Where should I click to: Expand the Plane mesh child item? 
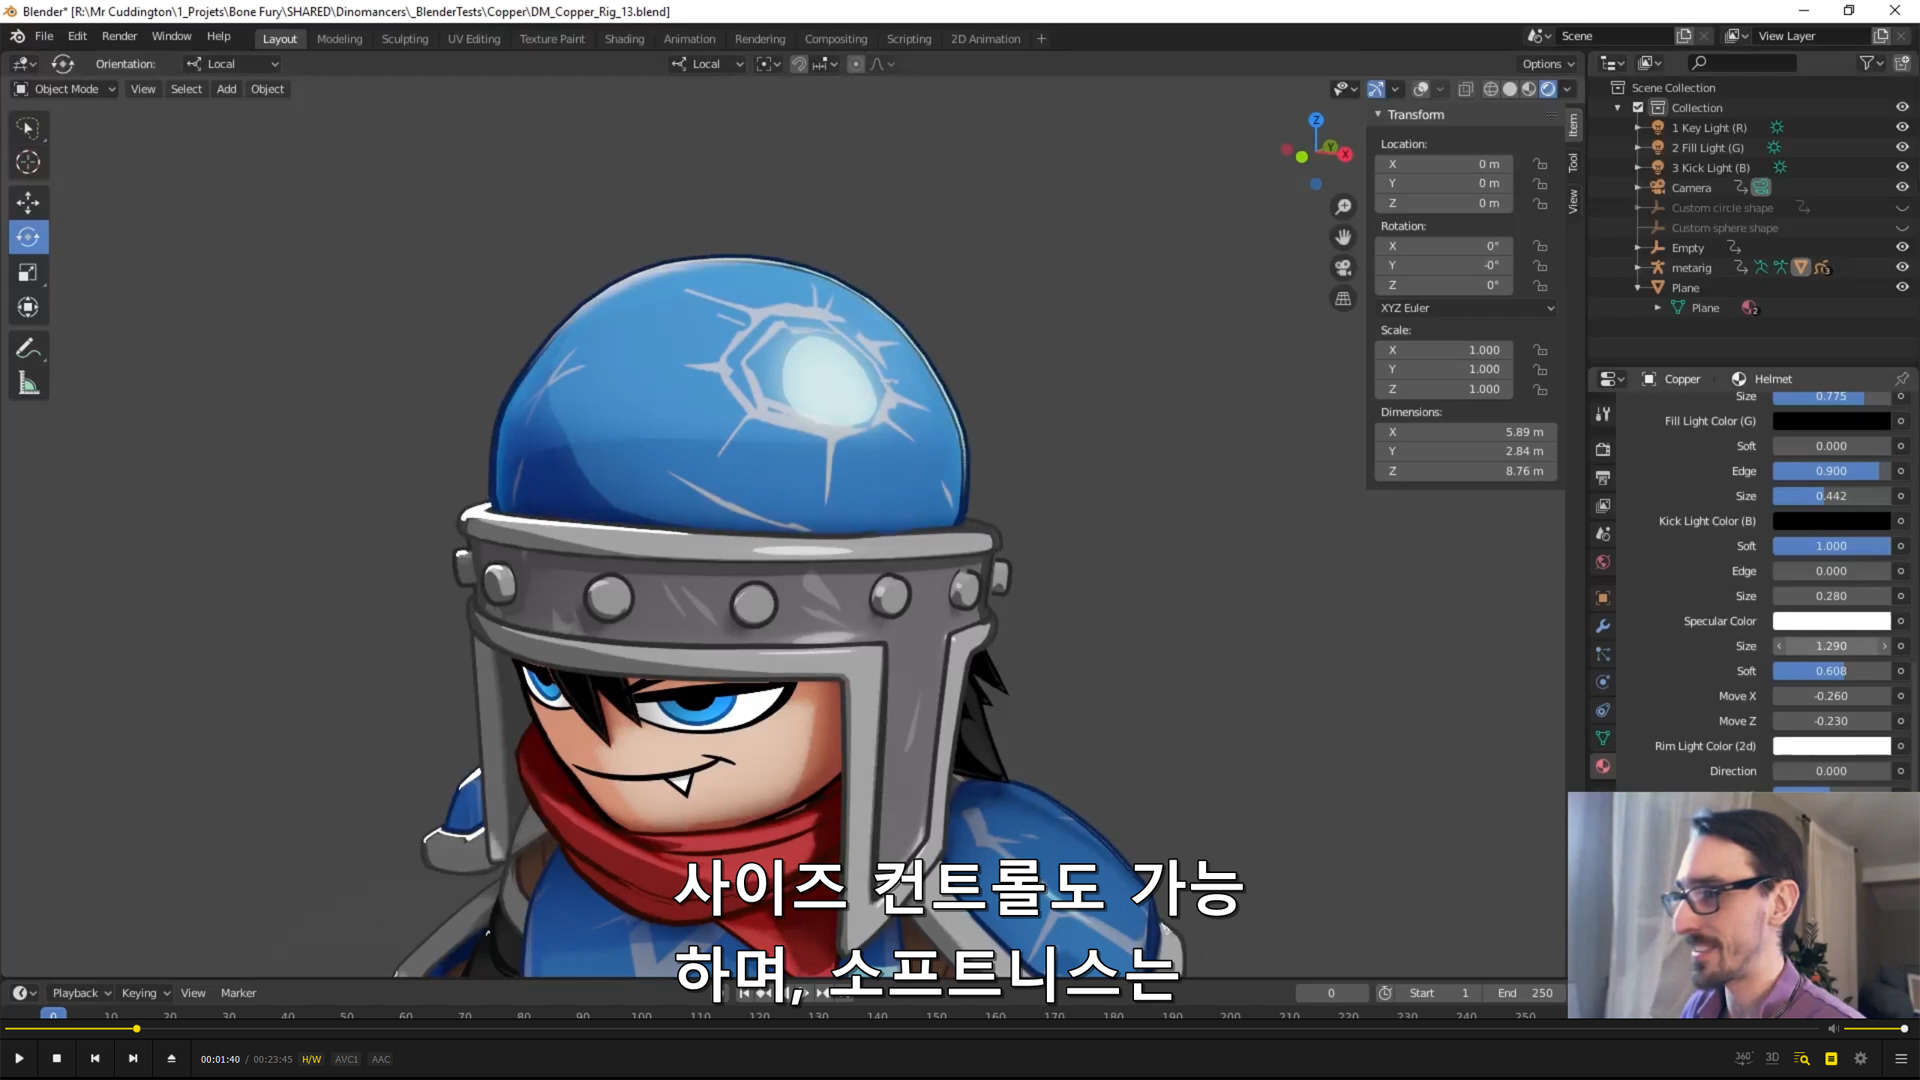coord(1657,308)
